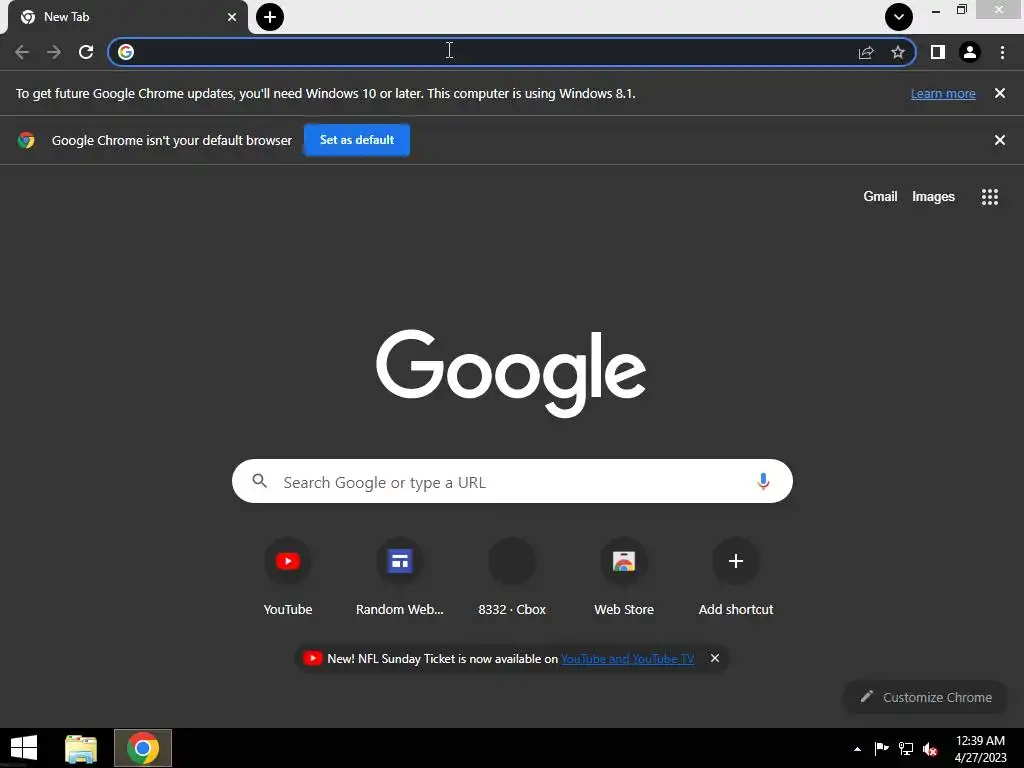Viewport: 1024px width, 768px height.
Task: Click muted volume tray icon
Action: pos(931,749)
